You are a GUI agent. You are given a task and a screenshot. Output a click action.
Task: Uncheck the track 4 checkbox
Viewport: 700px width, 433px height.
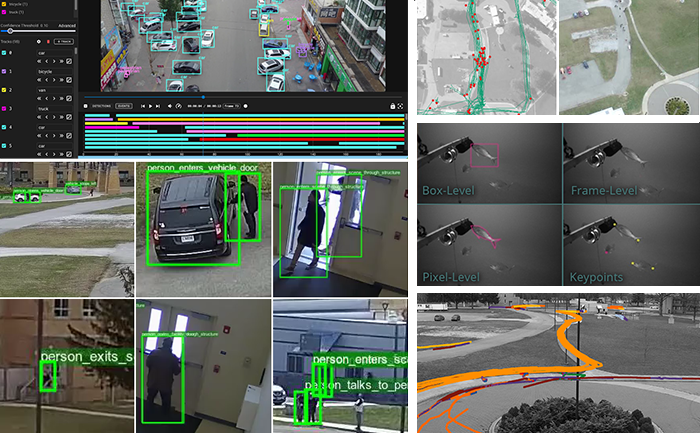tap(4, 127)
